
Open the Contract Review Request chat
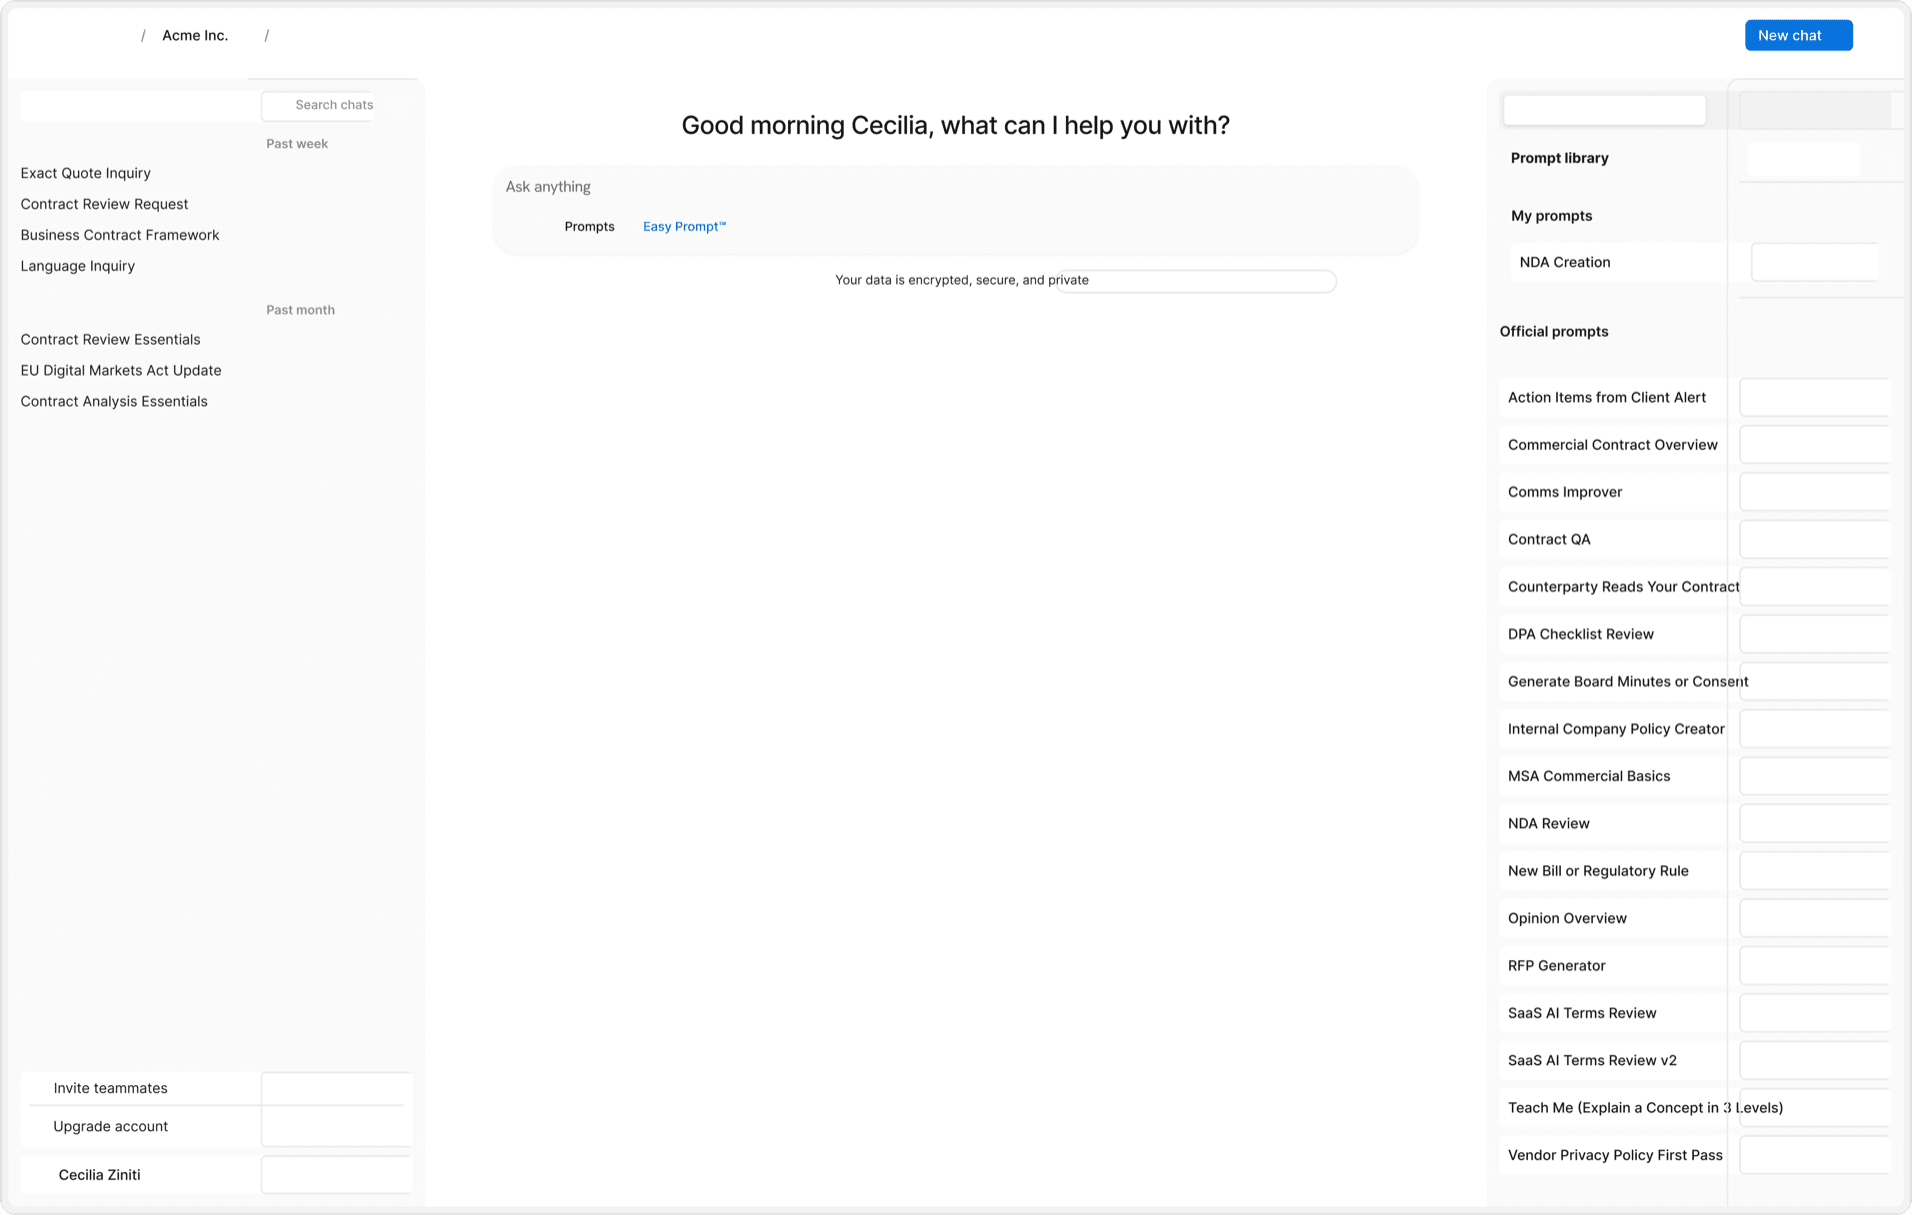coord(104,204)
